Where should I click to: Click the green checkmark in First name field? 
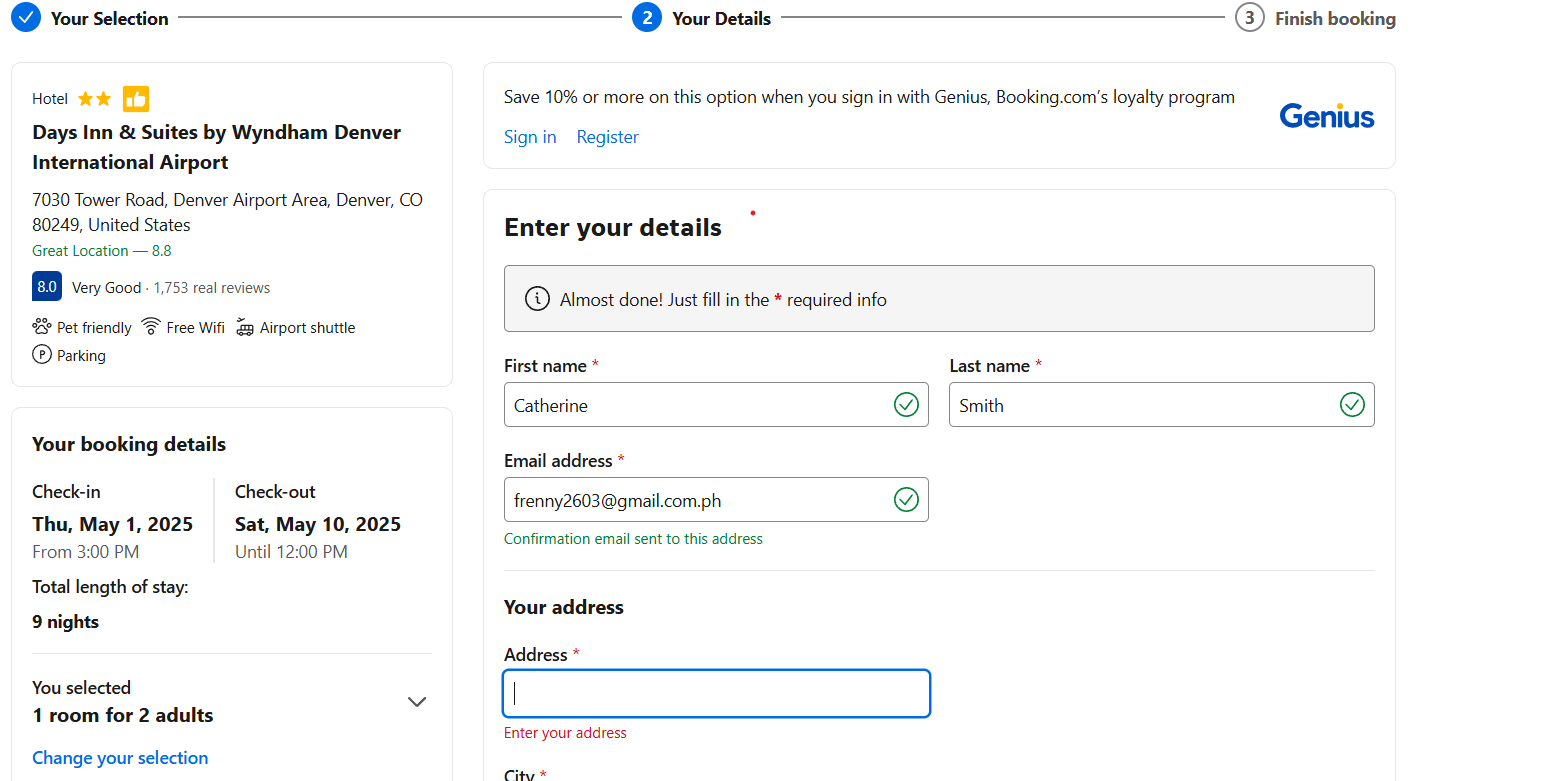pos(906,405)
